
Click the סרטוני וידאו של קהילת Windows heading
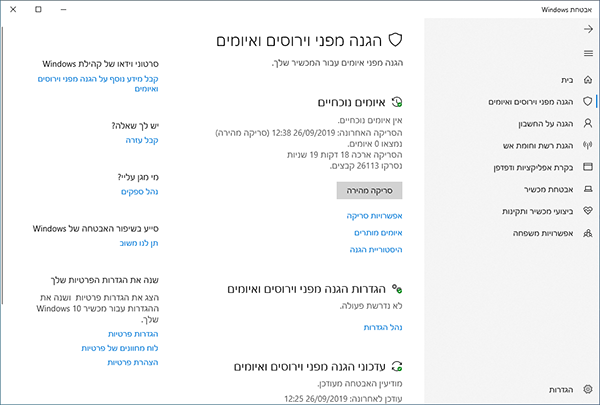[x=101, y=64]
